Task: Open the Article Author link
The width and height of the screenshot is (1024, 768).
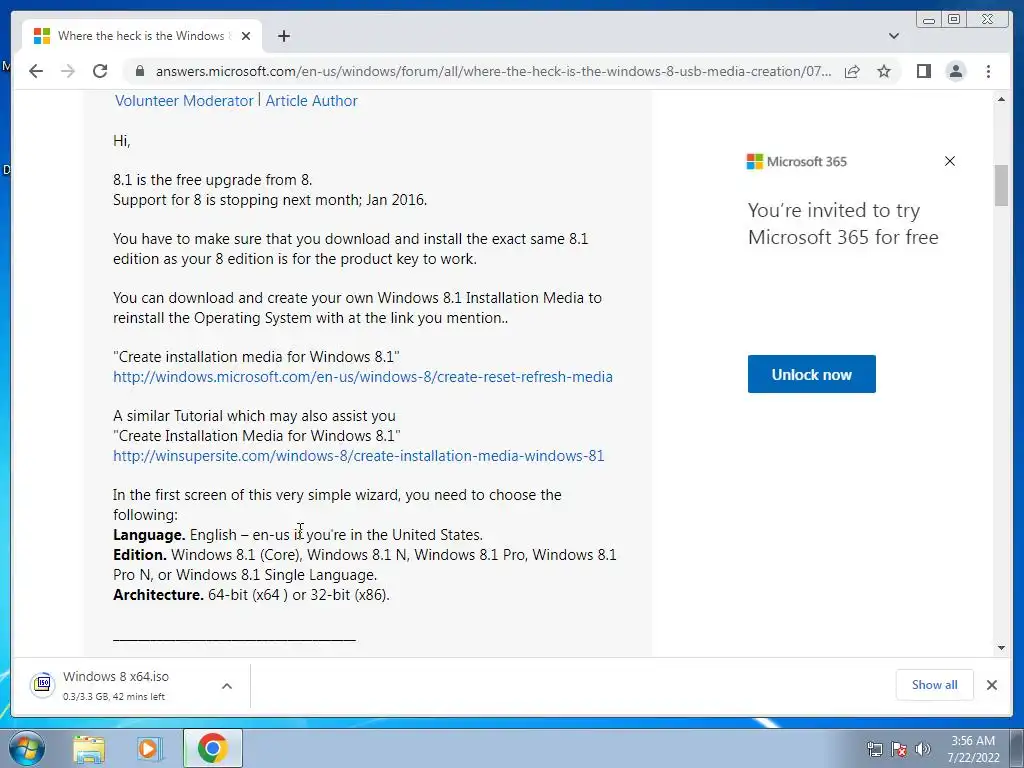Action: (311, 101)
